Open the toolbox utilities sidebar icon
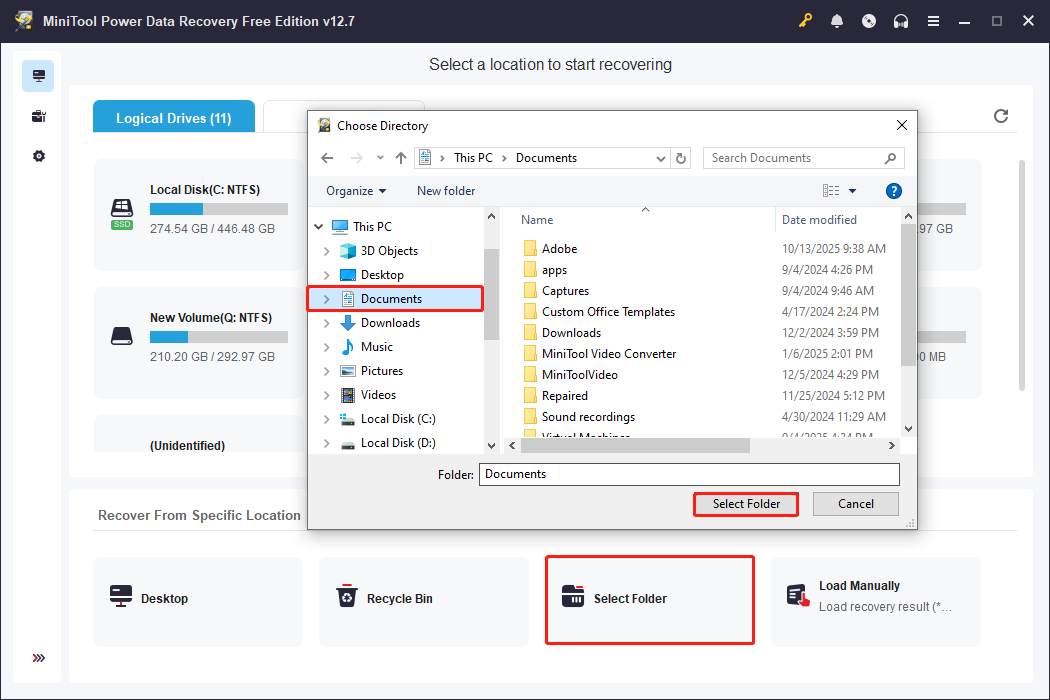This screenshot has height=700, width=1050. pos(38,117)
